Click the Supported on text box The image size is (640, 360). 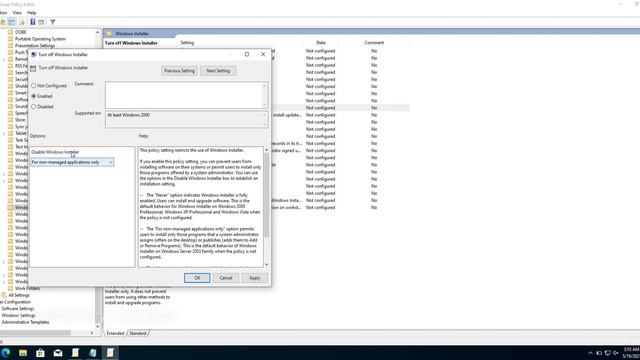pos(187,119)
